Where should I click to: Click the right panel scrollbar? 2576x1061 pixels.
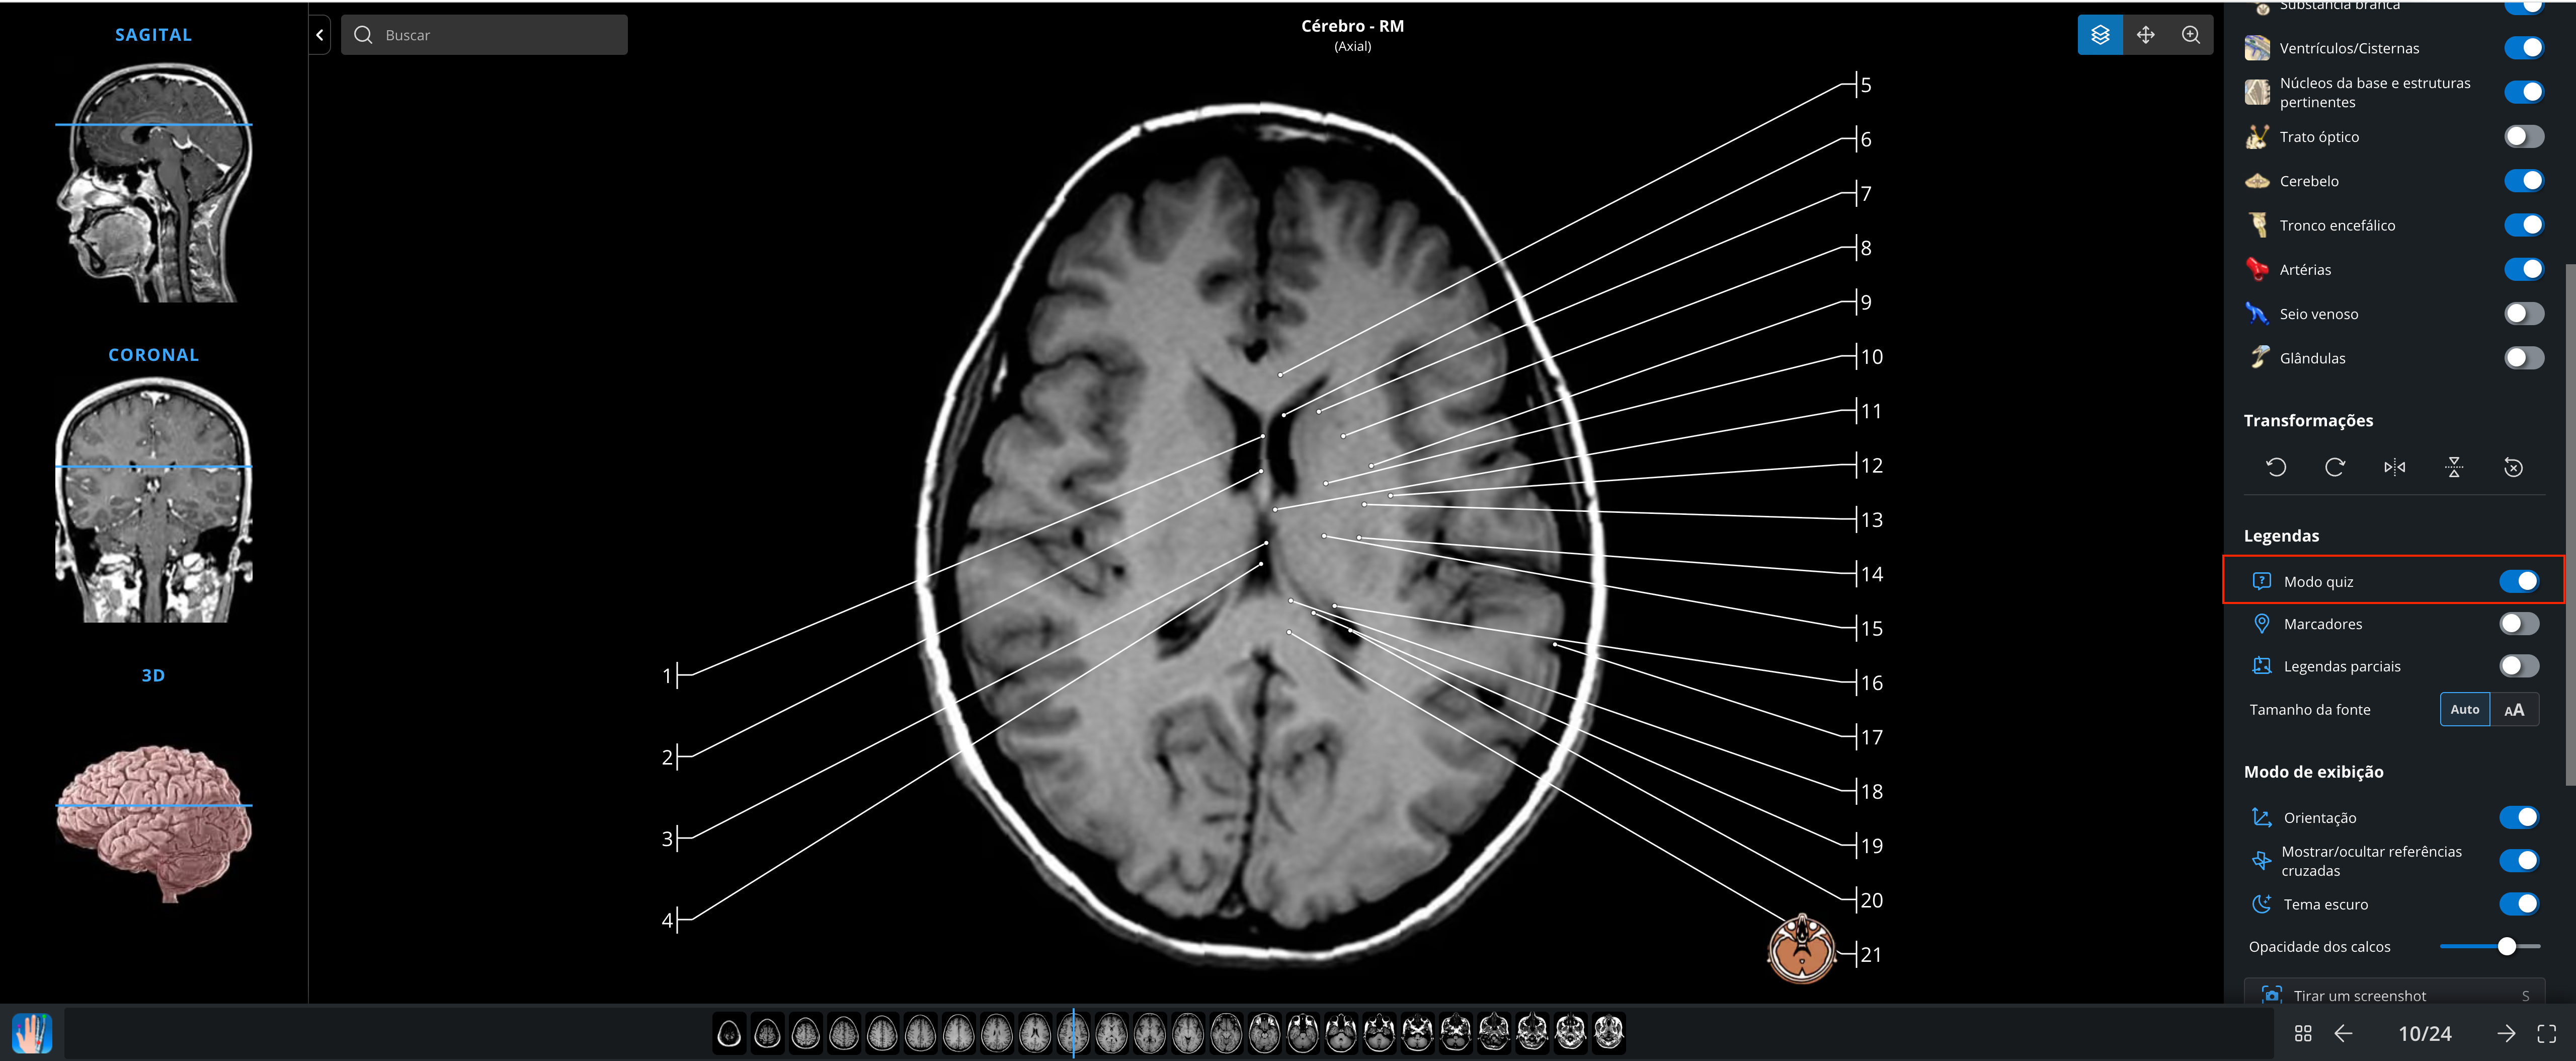coord(2570,525)
